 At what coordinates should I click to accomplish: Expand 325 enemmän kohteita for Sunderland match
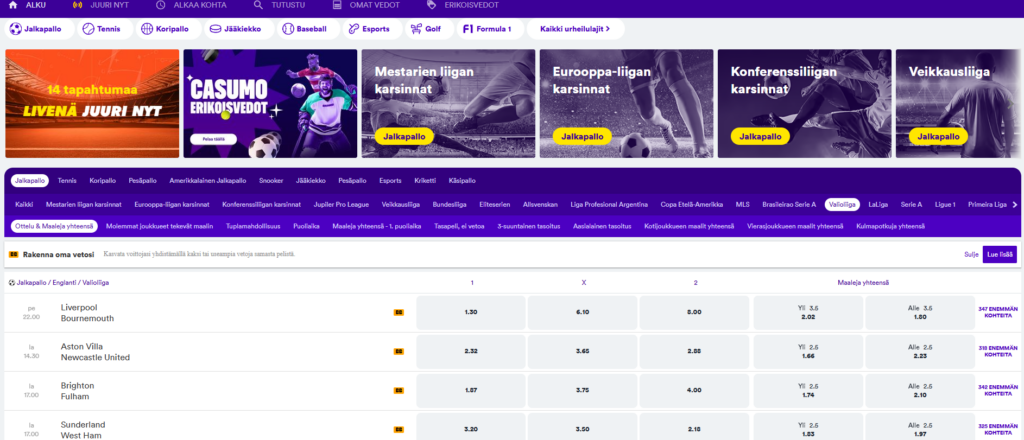[x=998, y=430]
